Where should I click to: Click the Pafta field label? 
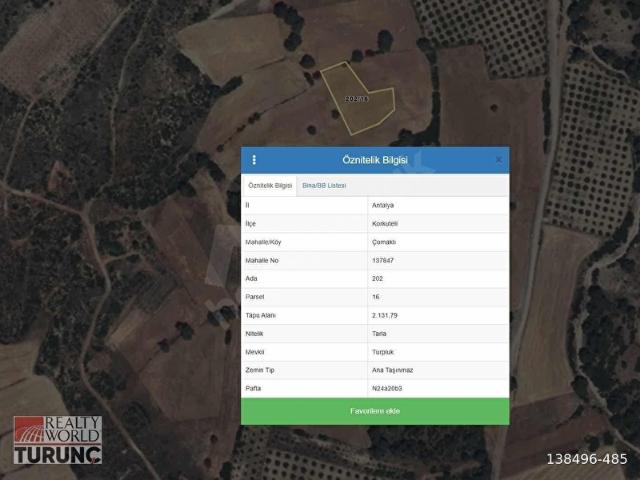point(253,389)
